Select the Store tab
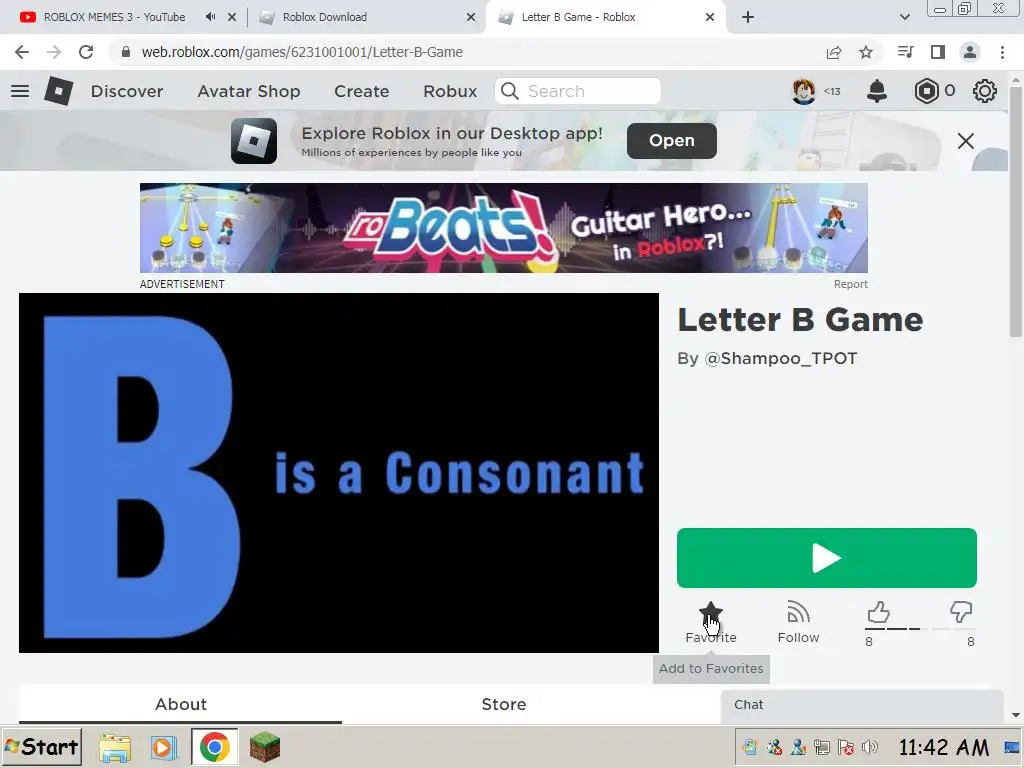 point(504,704)
